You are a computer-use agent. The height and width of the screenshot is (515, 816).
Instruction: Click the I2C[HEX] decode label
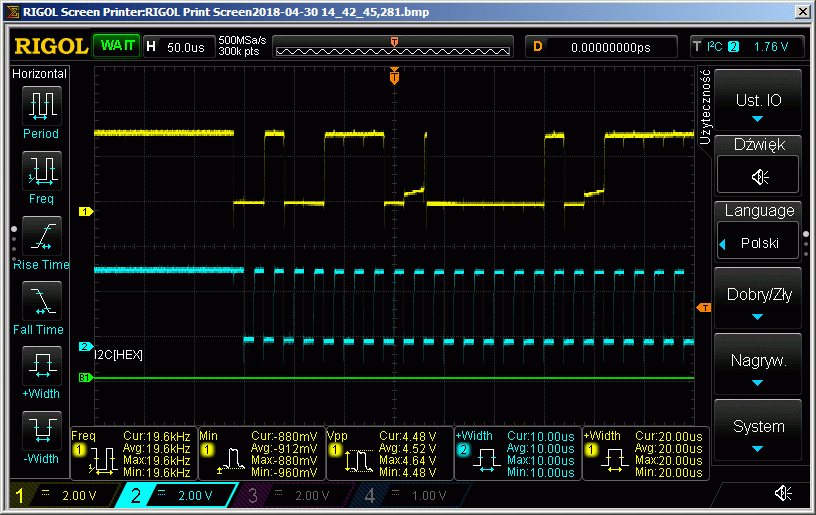pos(119,355)
